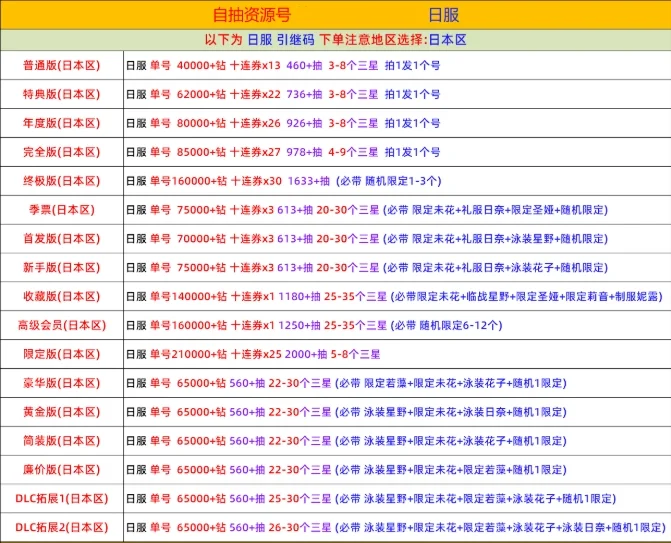671x543 pixels.
Task: Choose the 年度版(日本区) option
Action: [x=62, y=123]
